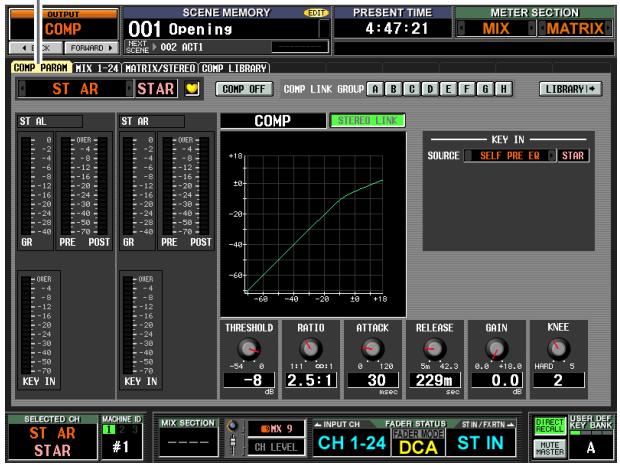Click next scene 002 ACT1
The image size is (620, 465).
point(181,47)
